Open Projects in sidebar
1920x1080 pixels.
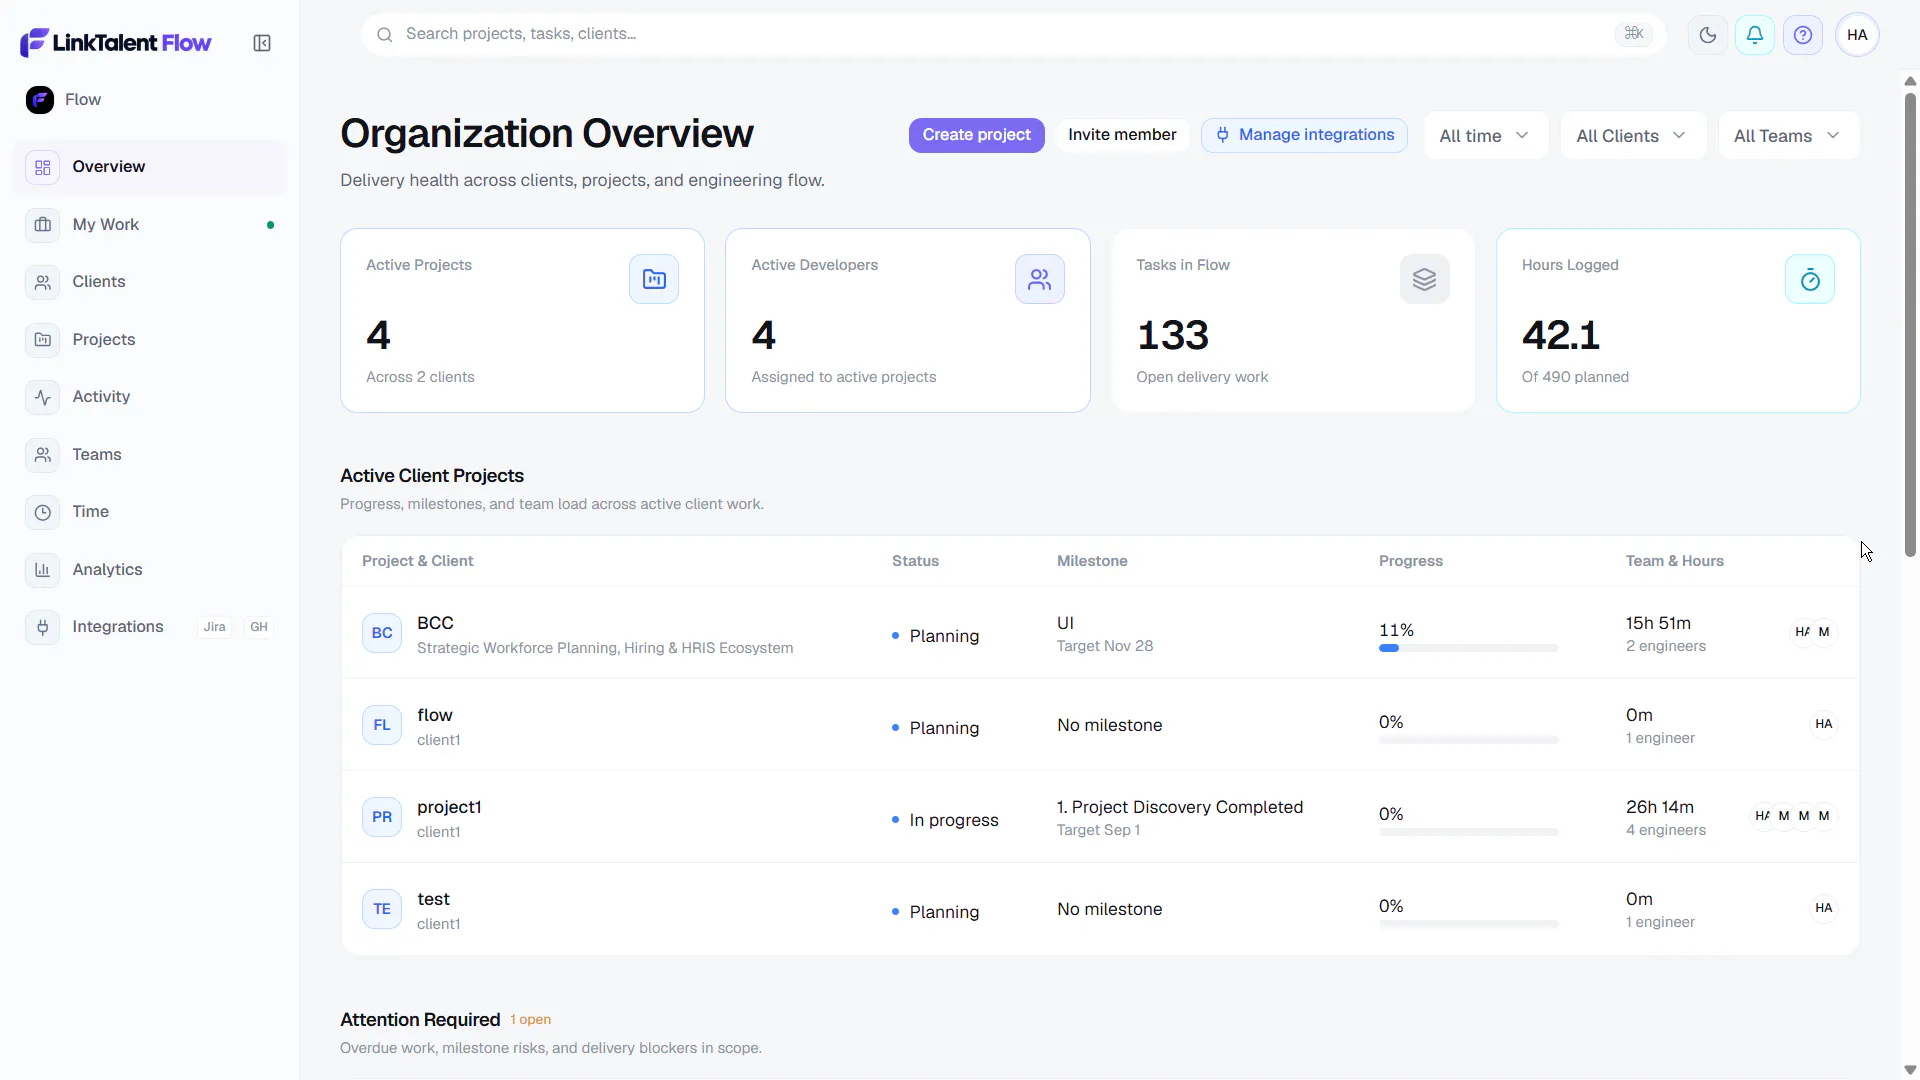click(x=150, y=340)
